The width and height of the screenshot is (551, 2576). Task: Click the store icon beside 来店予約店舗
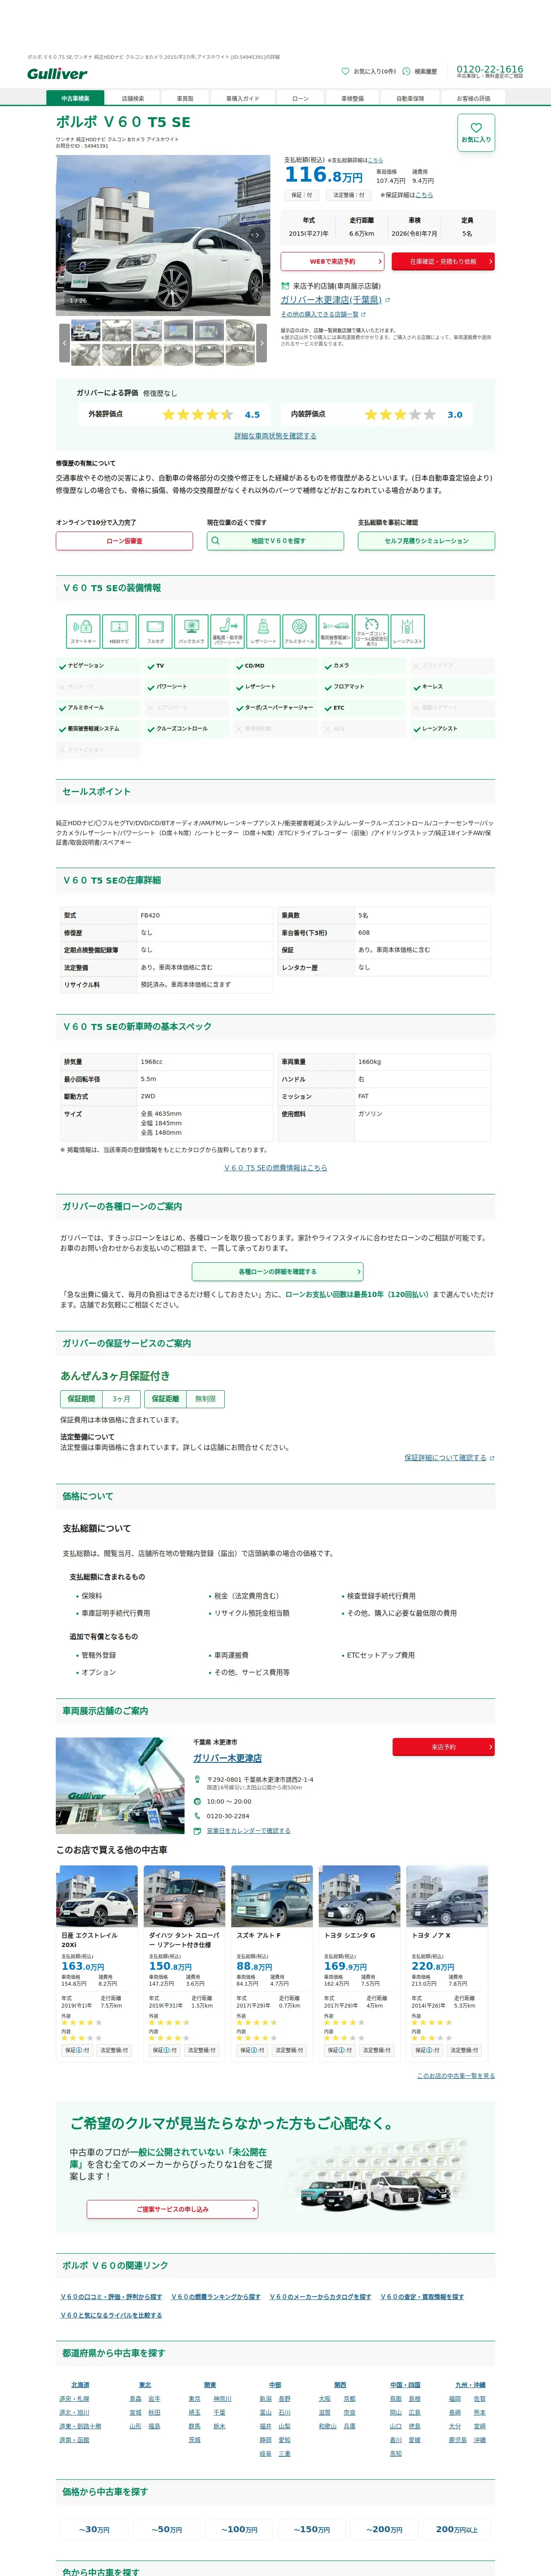(285, 286)
